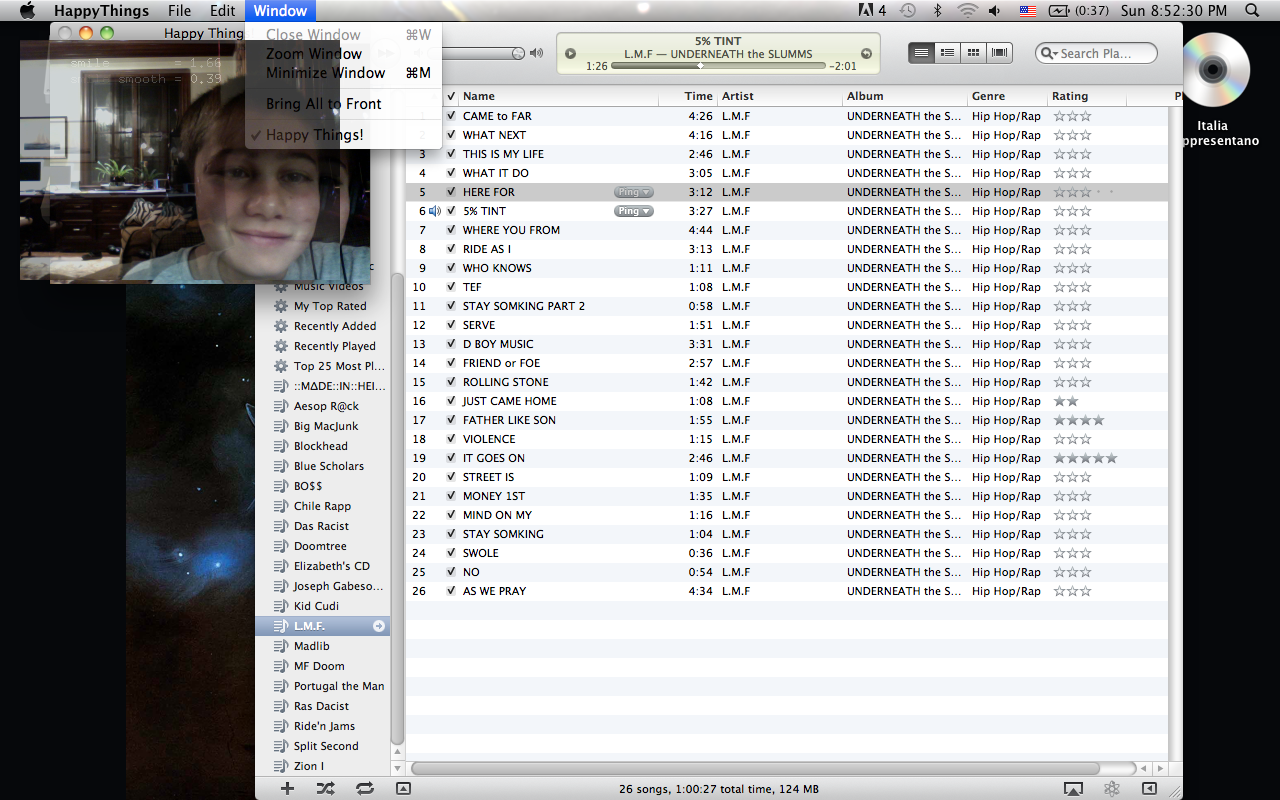
Task: Open the Italia disc icon on desktop
Action: coord(1212,69)
